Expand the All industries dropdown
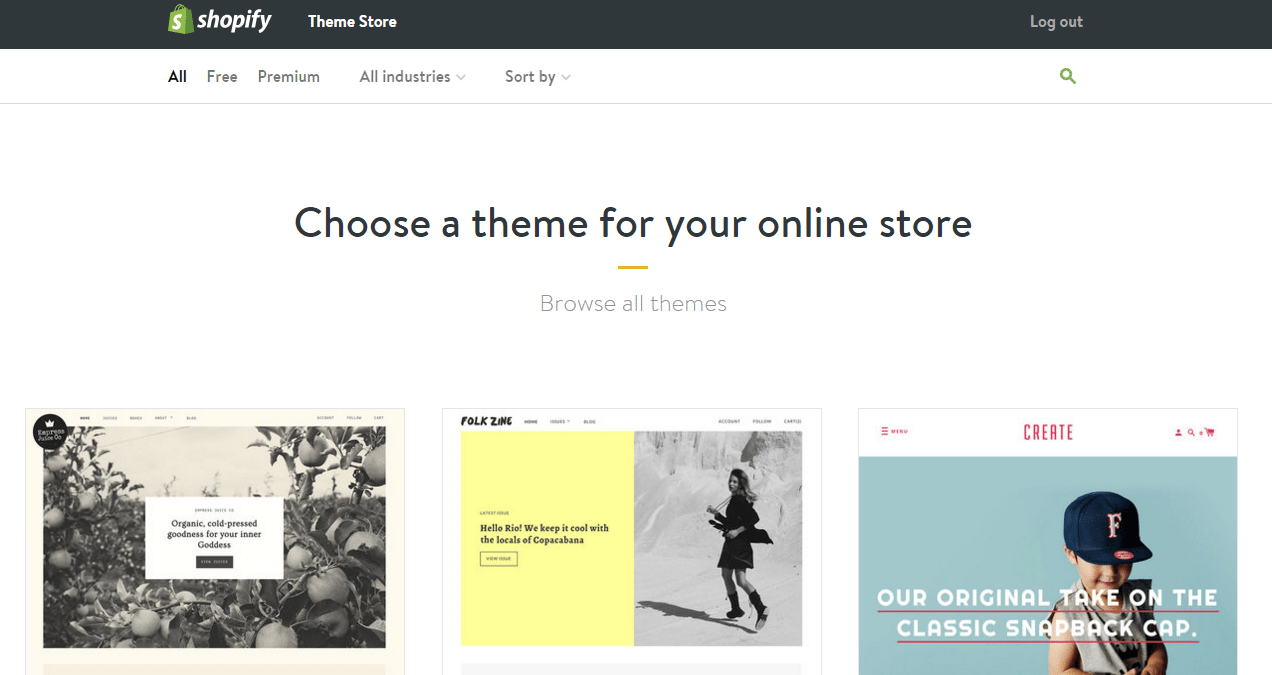The width and height of the screenshot is (1272, 675). [412, 77]
